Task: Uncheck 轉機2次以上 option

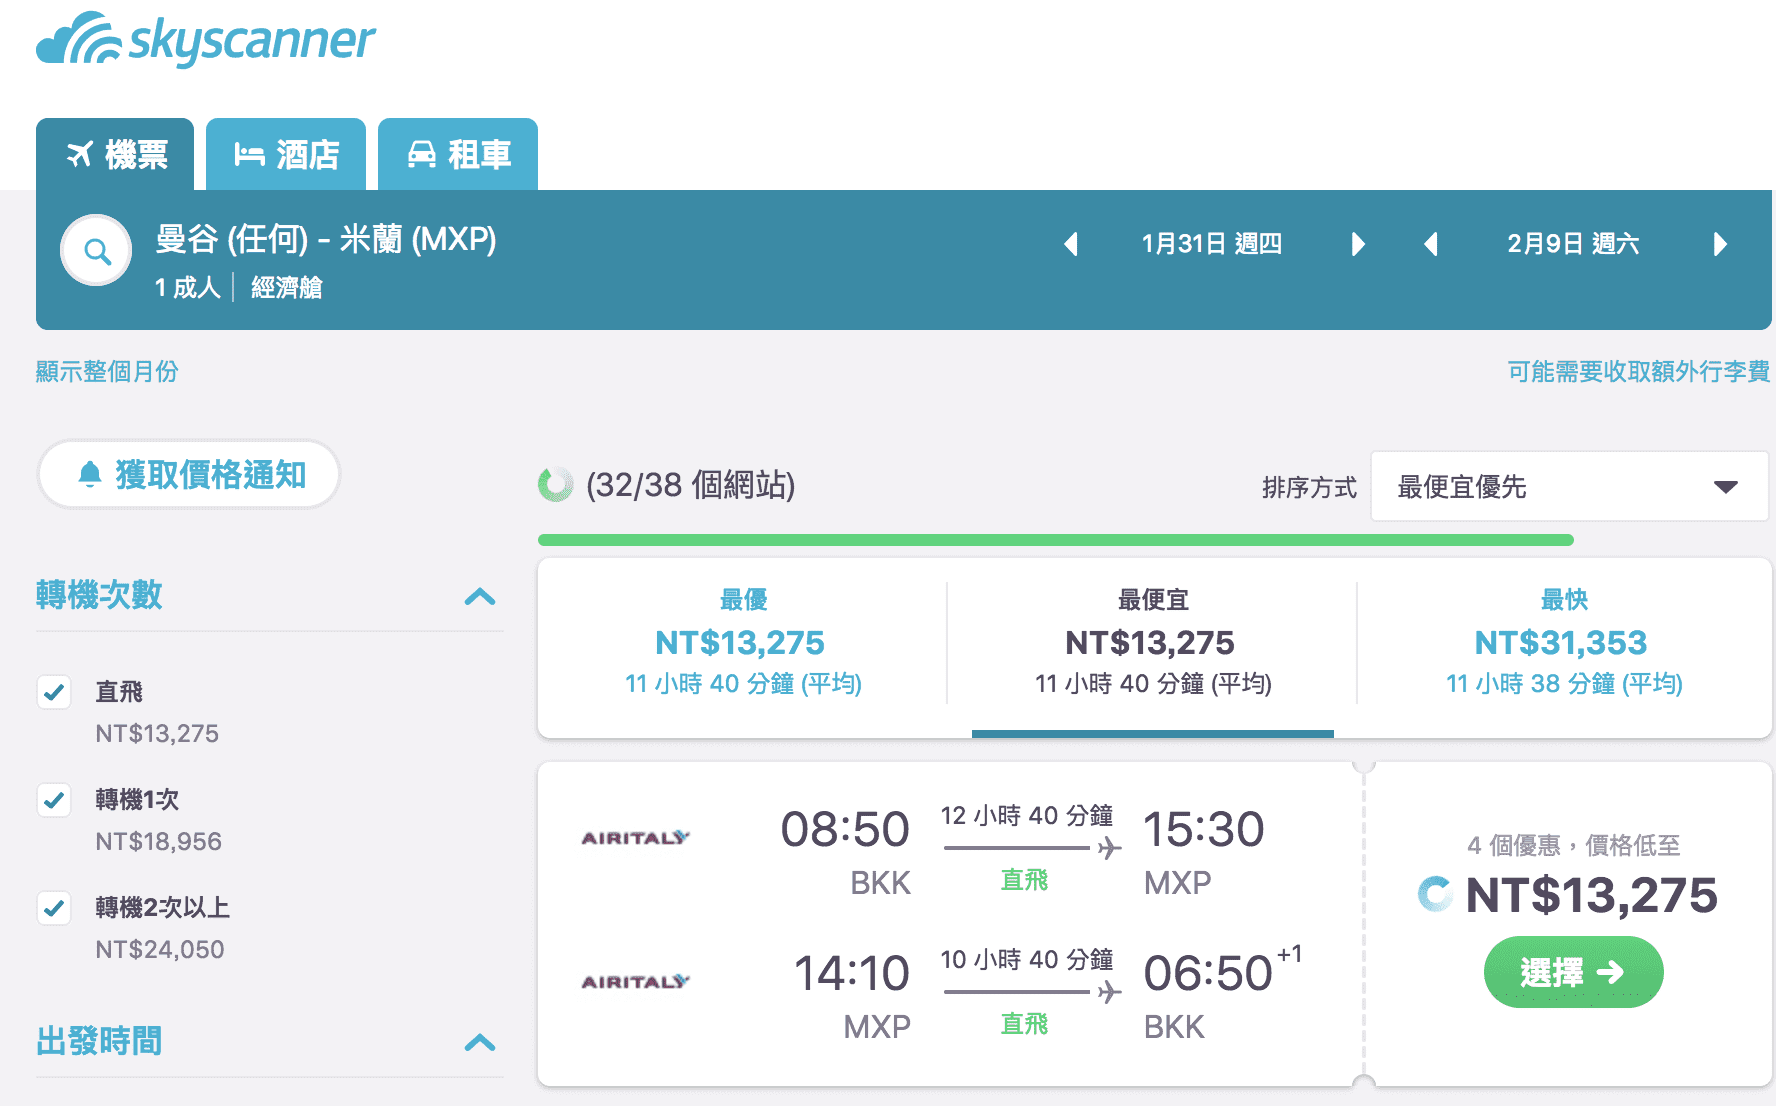Action: click(55, 908)
